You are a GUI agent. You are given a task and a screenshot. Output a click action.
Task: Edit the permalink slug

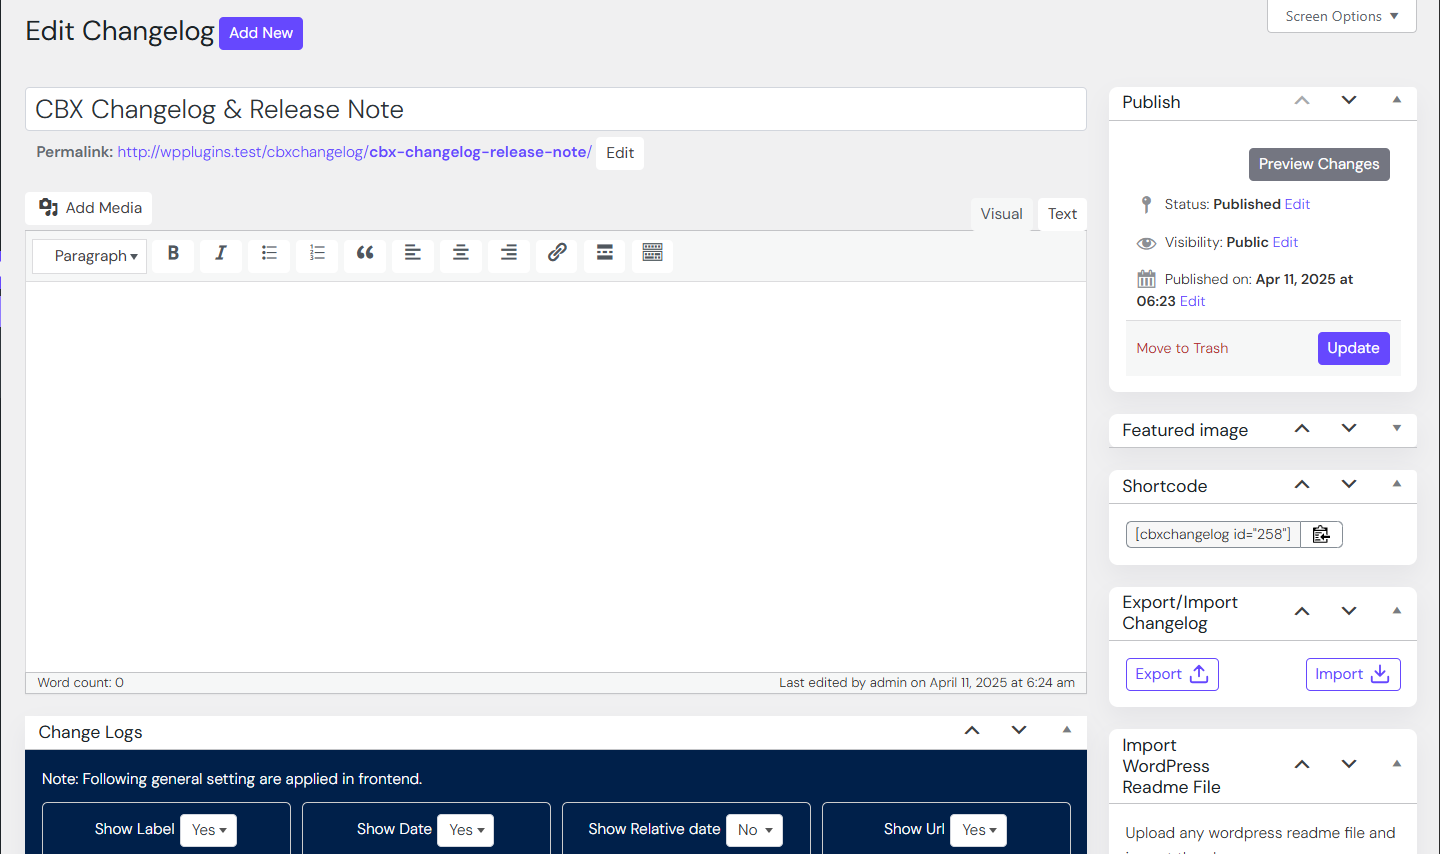tap(620, 153)
